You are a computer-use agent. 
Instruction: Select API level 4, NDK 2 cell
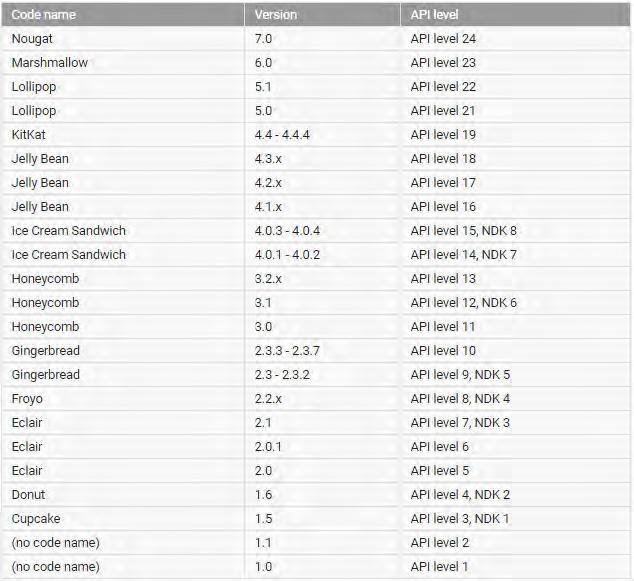tap(515, 495)
